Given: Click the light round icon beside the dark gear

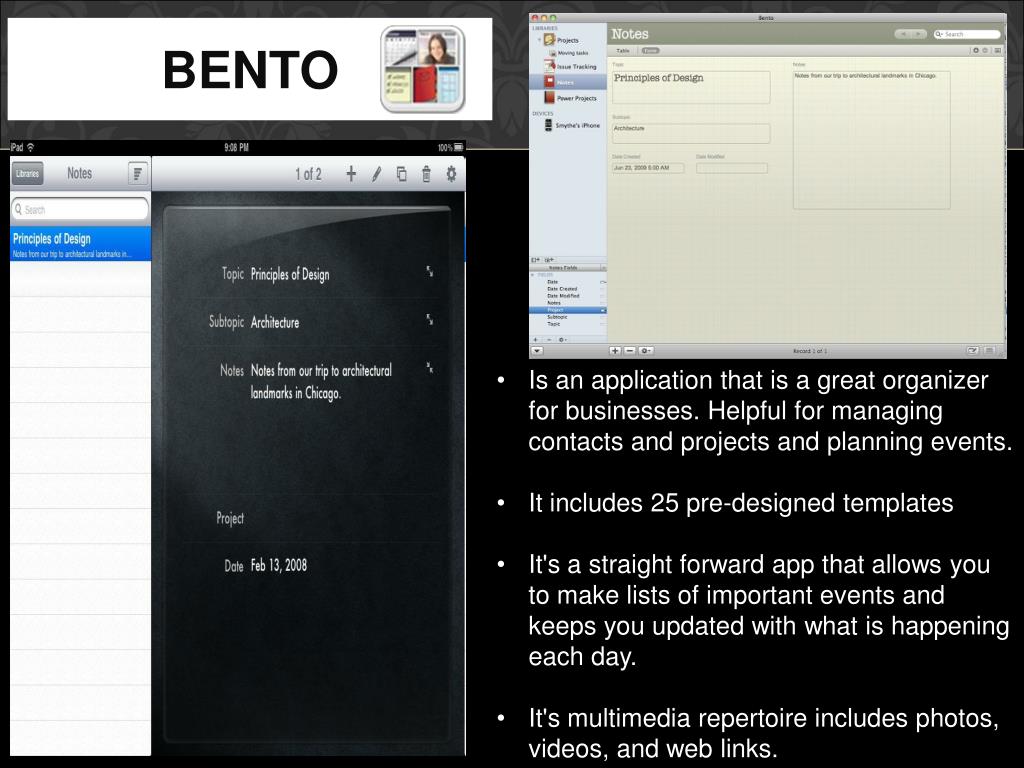Looking at the screenshot, I should pos(985,50).
